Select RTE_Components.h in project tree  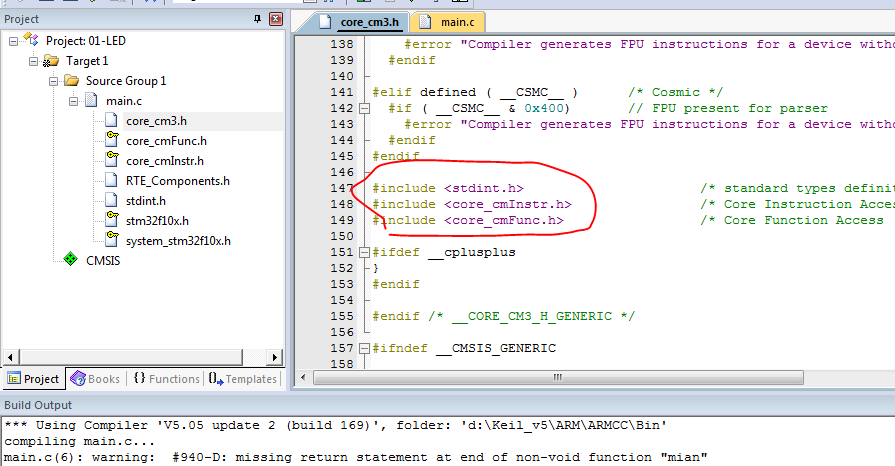coord(177,181)
